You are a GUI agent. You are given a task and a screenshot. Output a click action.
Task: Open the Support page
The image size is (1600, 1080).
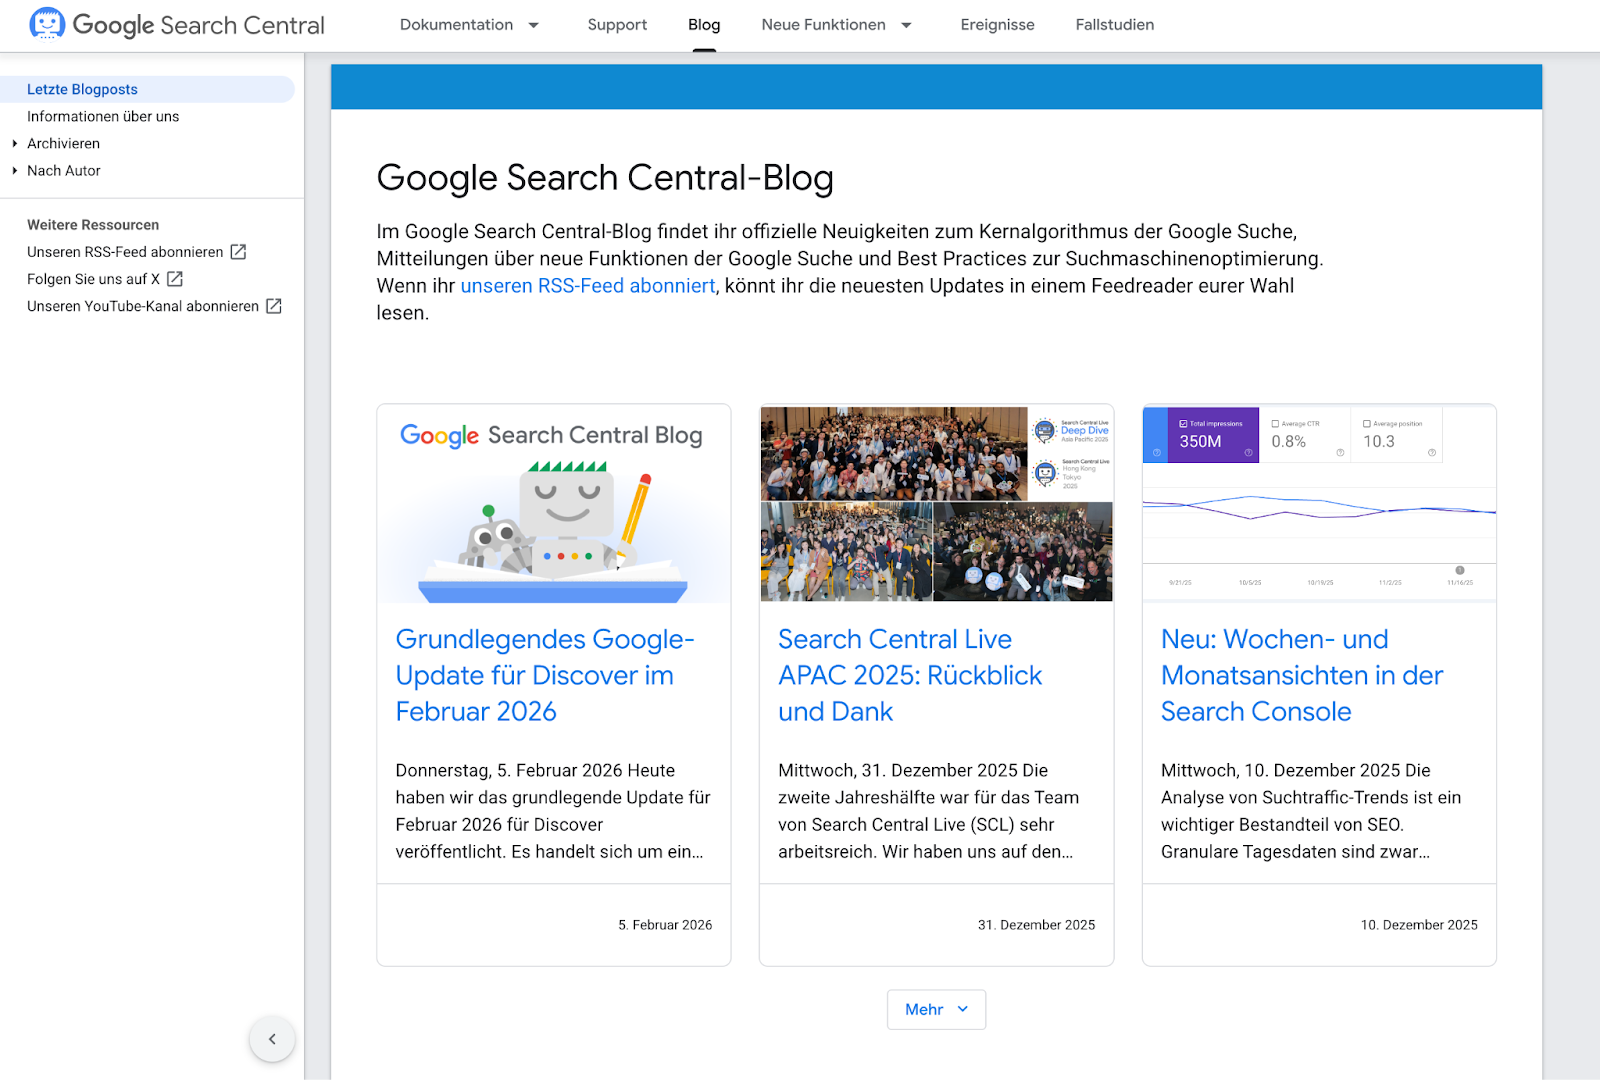(x=616, y=25)
